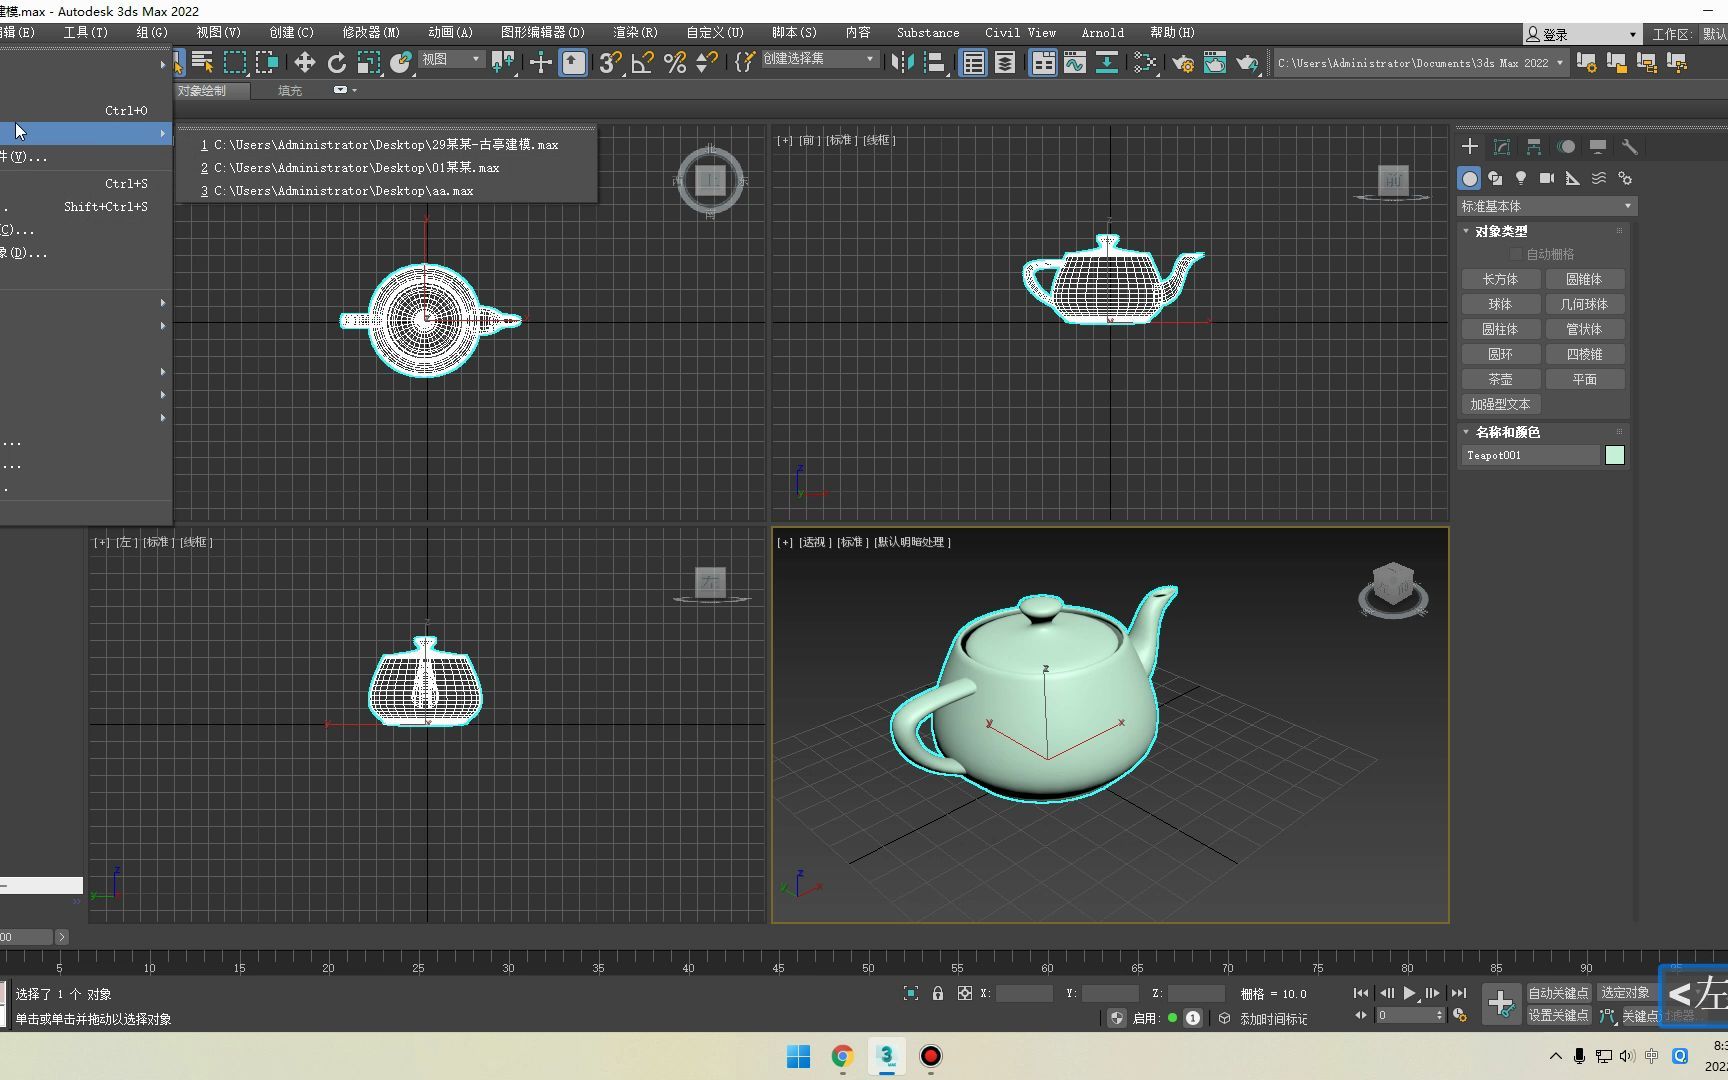Open the 标准基本体 dropdown
1728x1080 pixels.
1545,205
